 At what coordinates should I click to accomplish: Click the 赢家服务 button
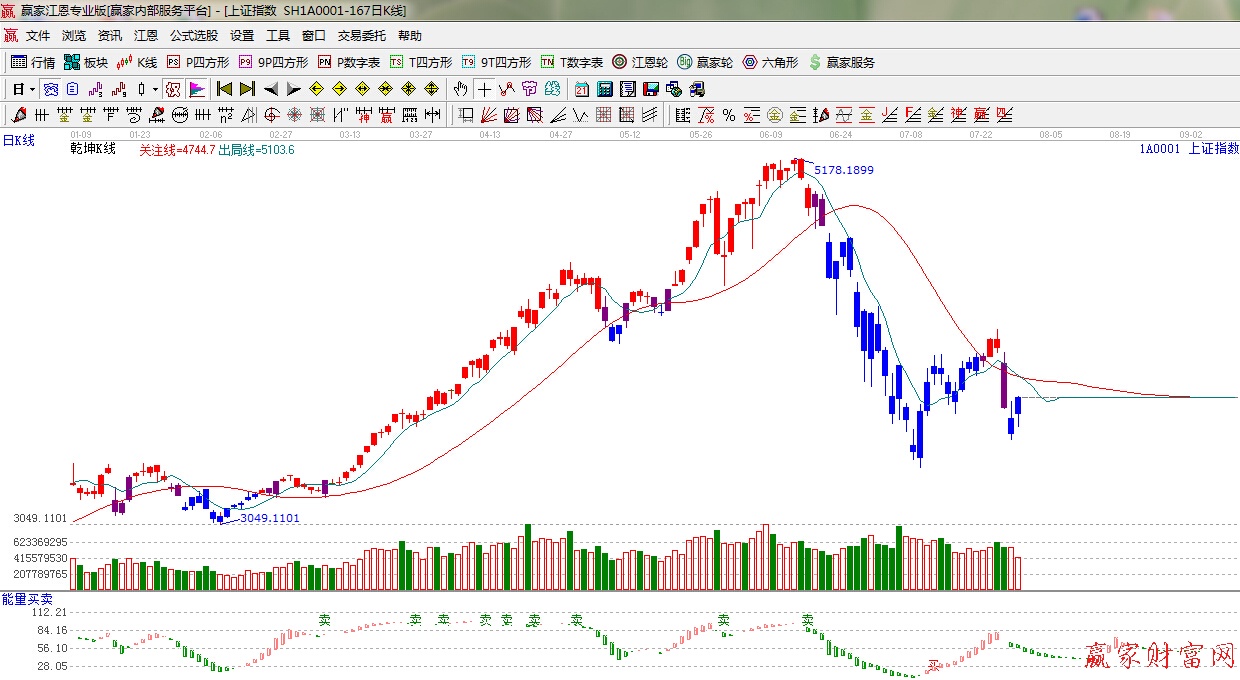841,62
